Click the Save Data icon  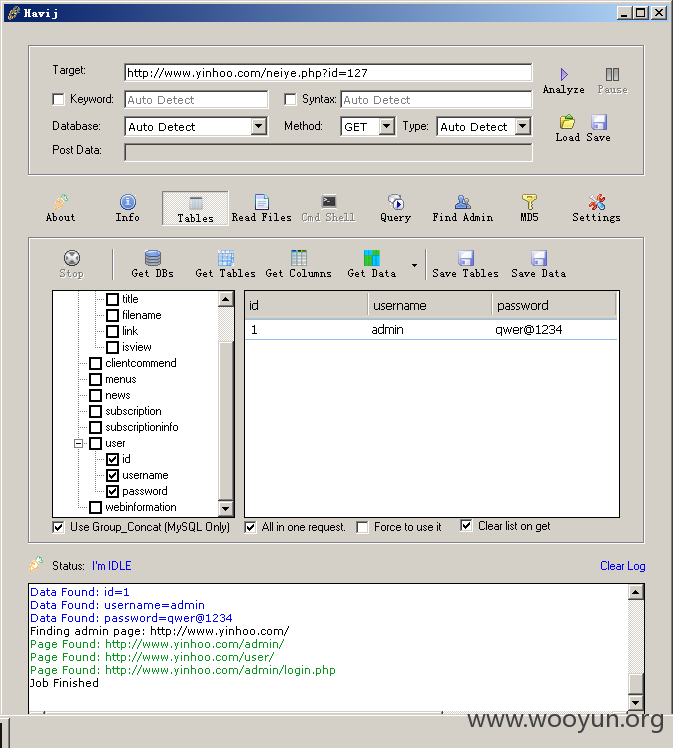point(538,258)
